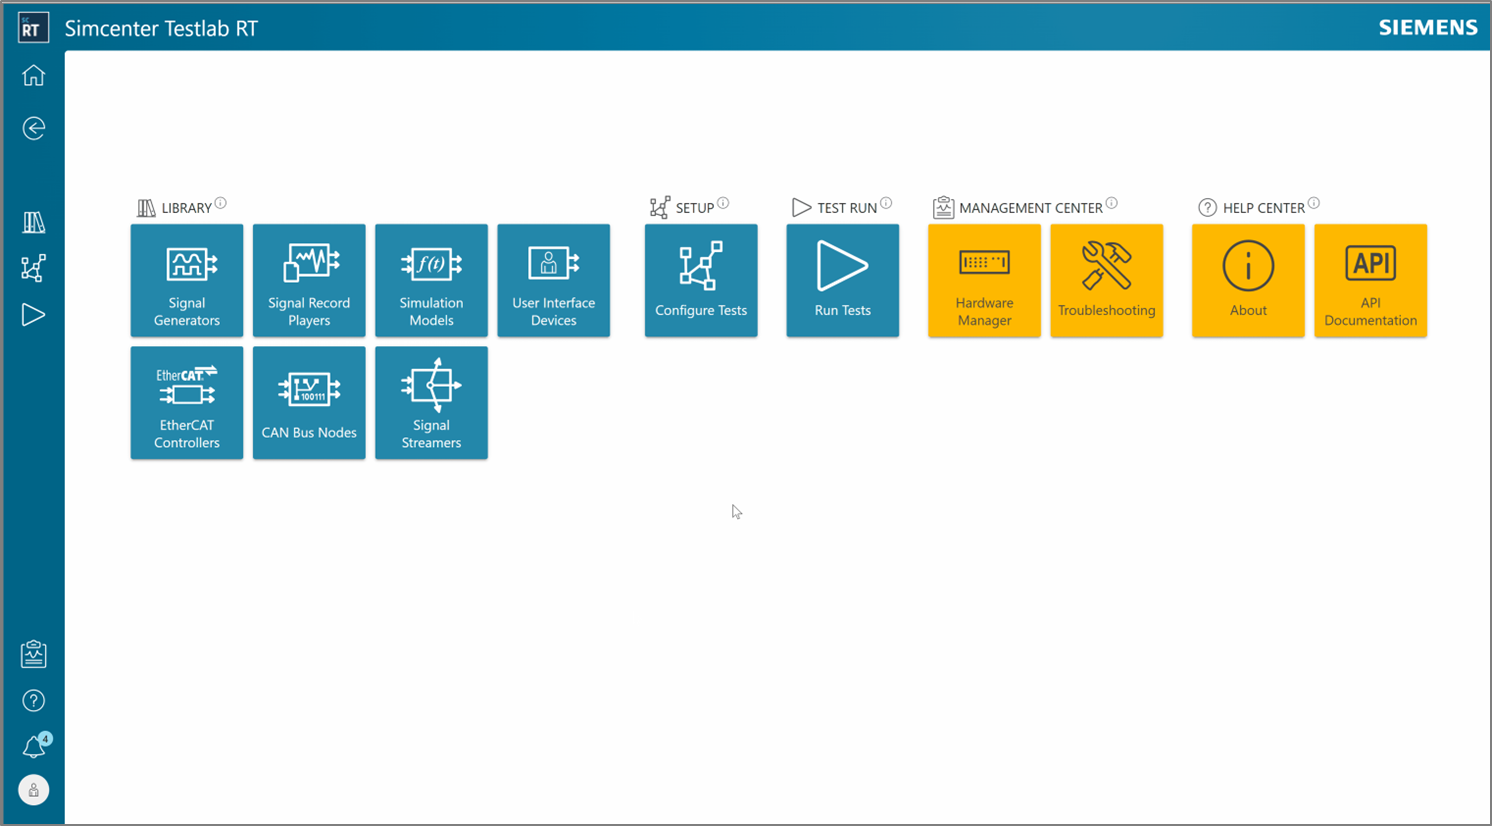Open the Troubleshooting tile
The width and height of the screenshot is (1492, 826).
(x=1107, y=280)
